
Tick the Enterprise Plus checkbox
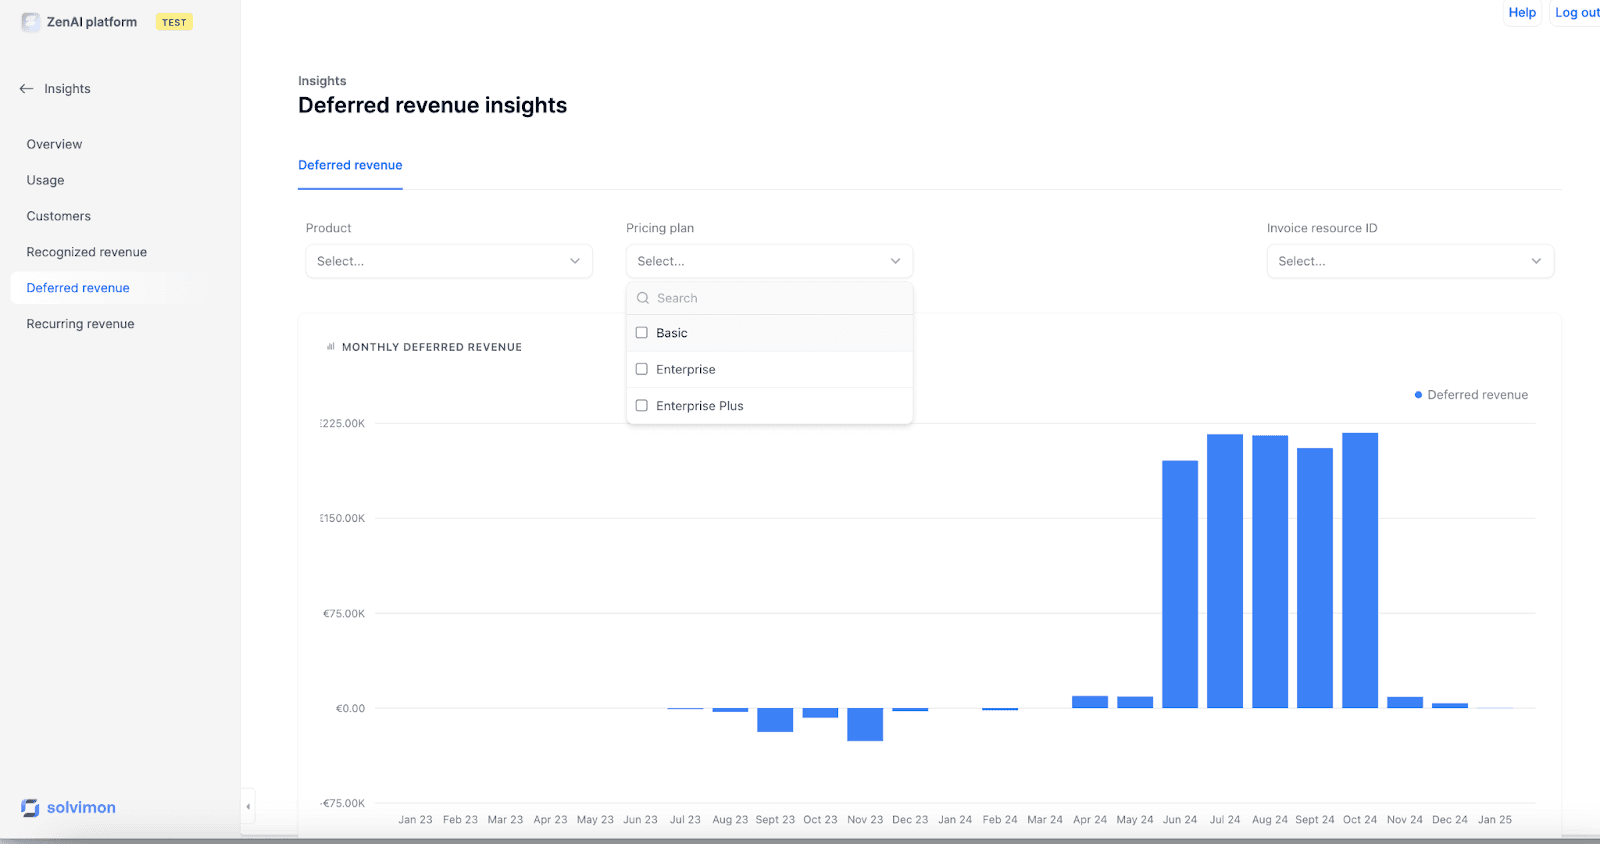click(x=642, y=406)
